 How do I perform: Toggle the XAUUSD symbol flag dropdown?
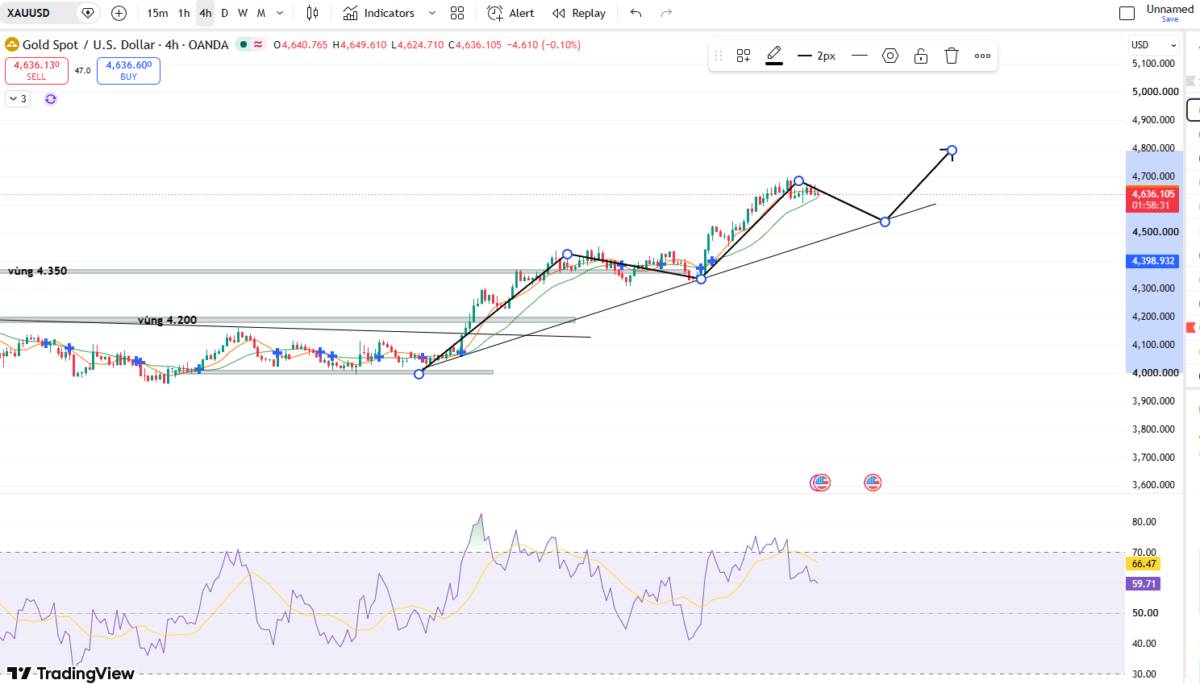tap(88, 13)
